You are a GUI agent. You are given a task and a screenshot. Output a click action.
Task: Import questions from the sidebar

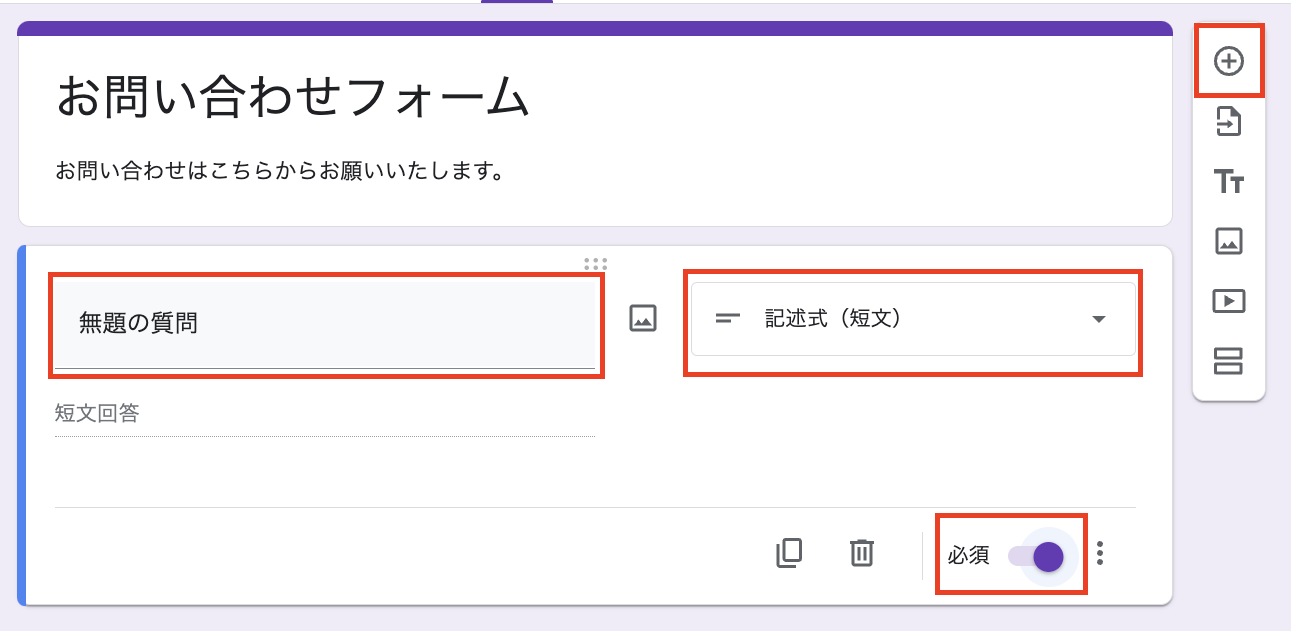(1229, 122)
